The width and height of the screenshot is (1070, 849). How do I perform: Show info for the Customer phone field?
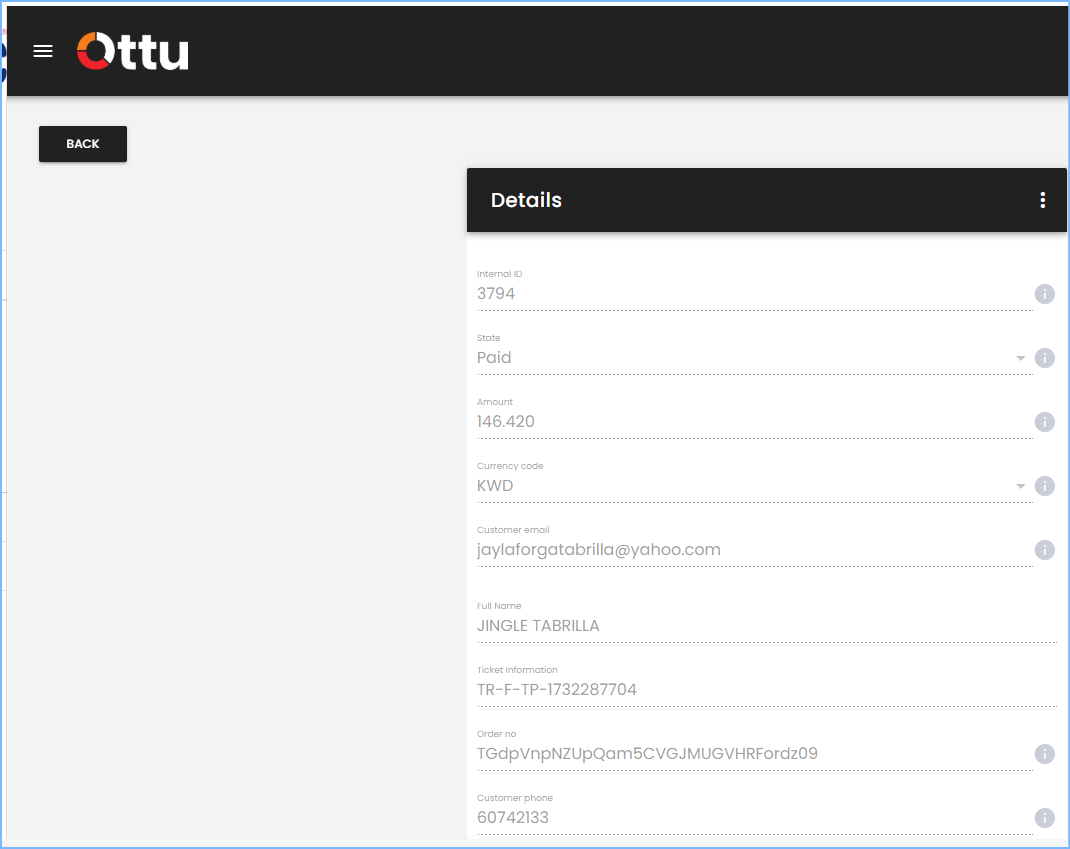click(x=1044, y=818)
